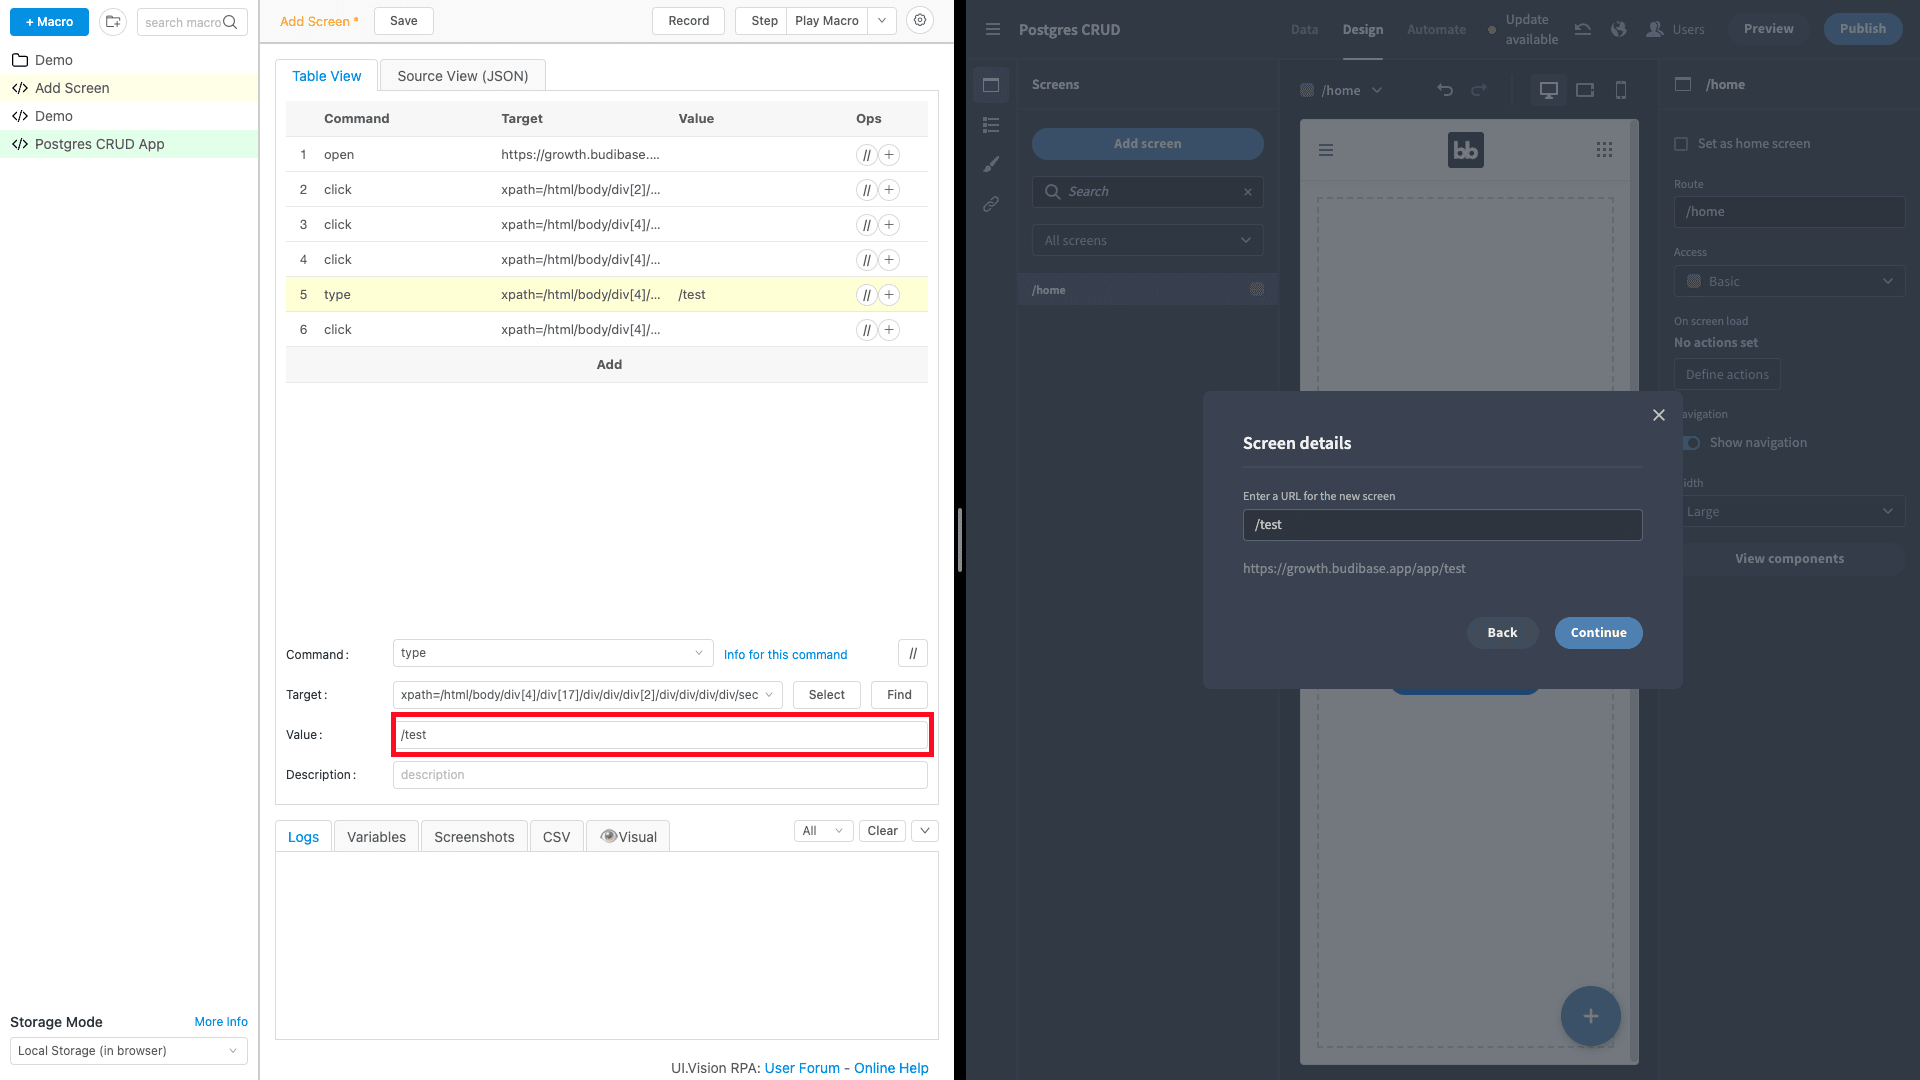Image resolution: width=1920 pixels, height=1080 pixels.
Task: Toggle the Show navigation switch
Action: pyautogui.click(x=1691, y=443)
